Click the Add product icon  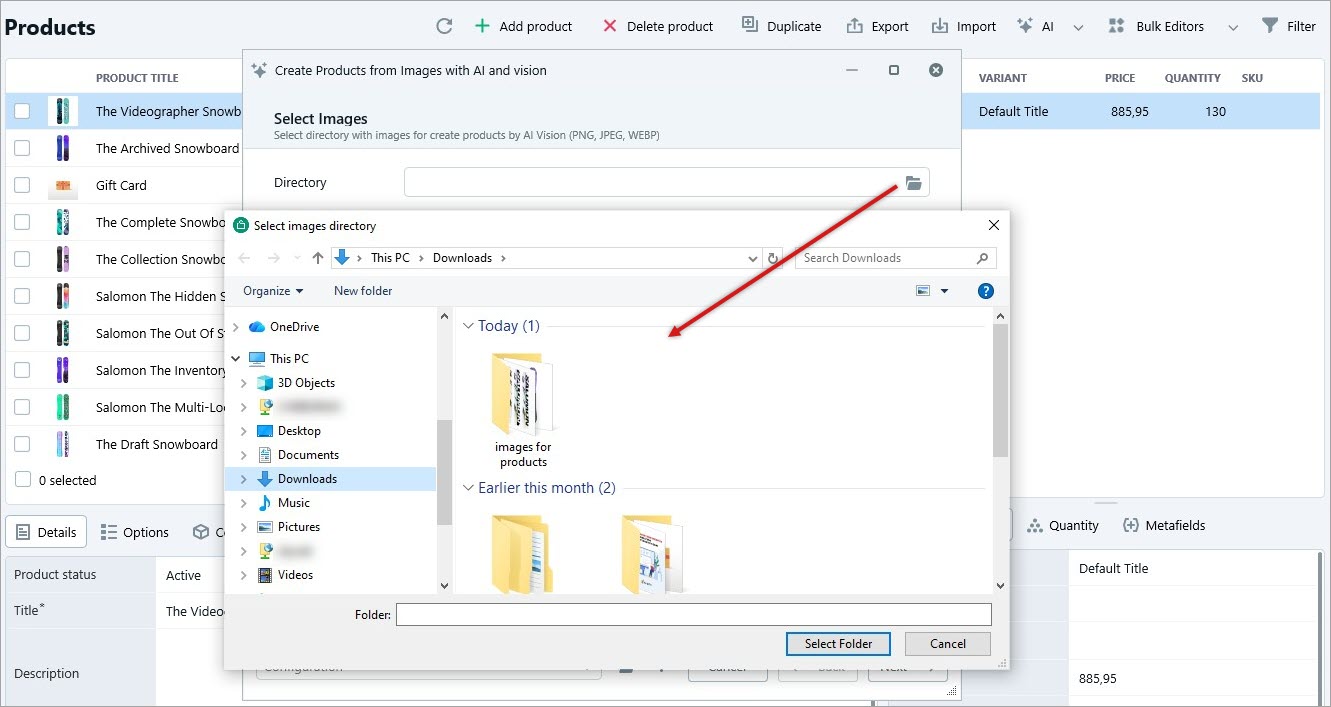pos(481,25)
